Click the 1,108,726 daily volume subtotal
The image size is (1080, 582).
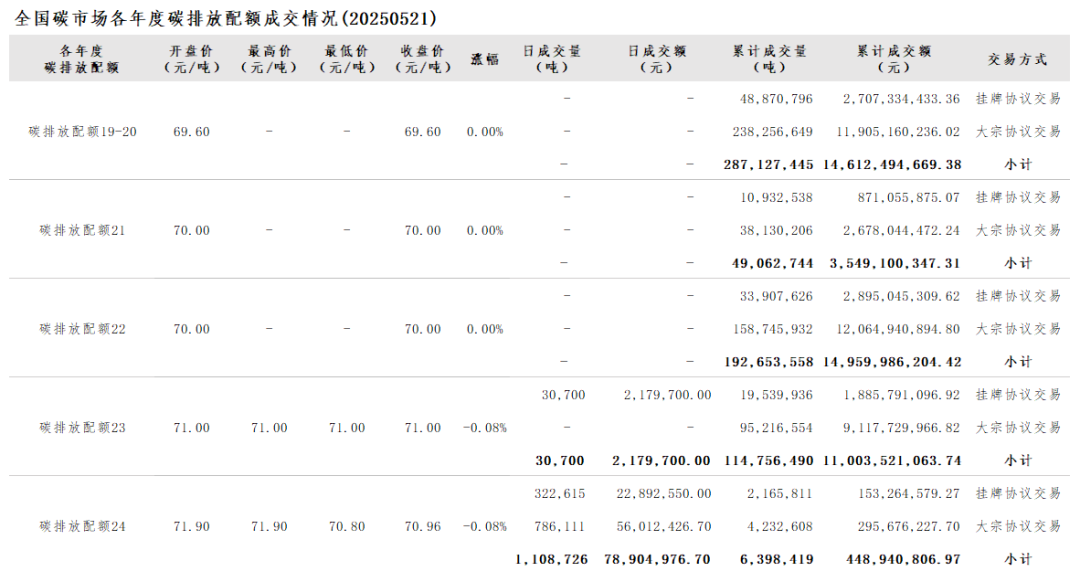tap(552, 559)
